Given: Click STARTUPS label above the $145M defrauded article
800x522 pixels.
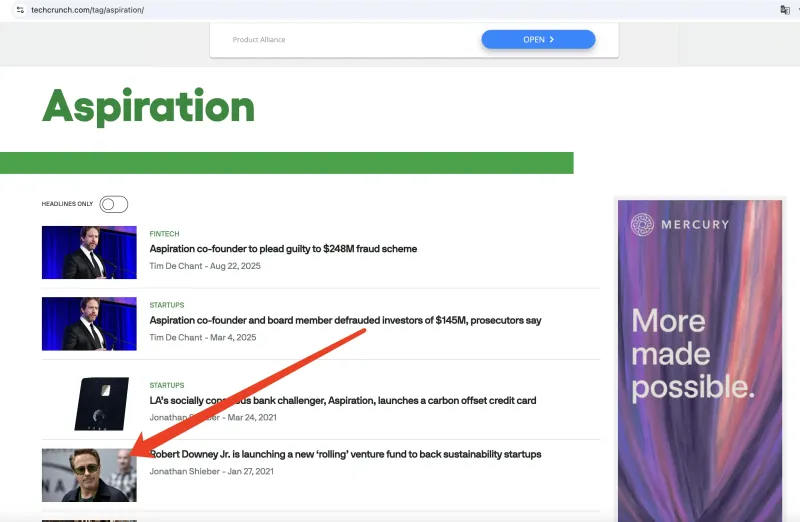Looking at the screenshot, I should [x=167, y=305].
